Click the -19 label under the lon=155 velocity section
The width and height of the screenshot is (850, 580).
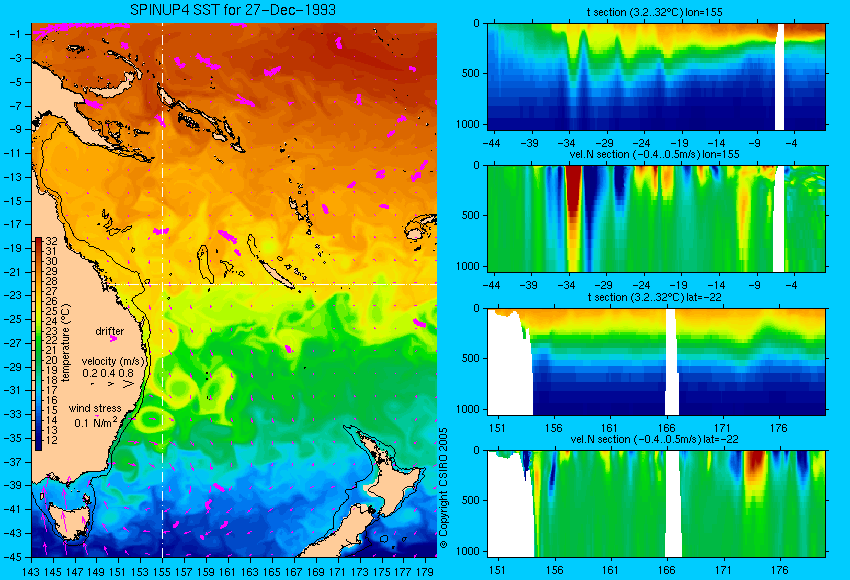pyautogui.click(x=679, y=285)
